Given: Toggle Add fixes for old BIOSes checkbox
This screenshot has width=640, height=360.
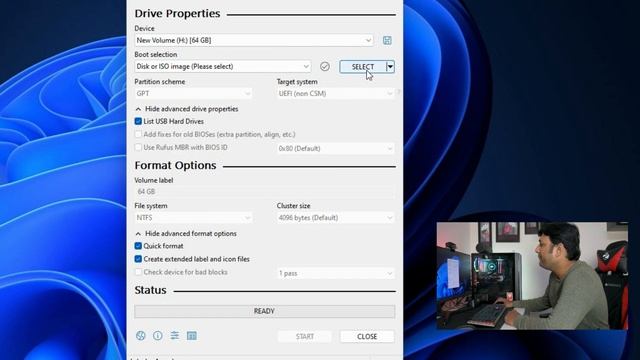Looking at the screenshot, I should (138, 134).
